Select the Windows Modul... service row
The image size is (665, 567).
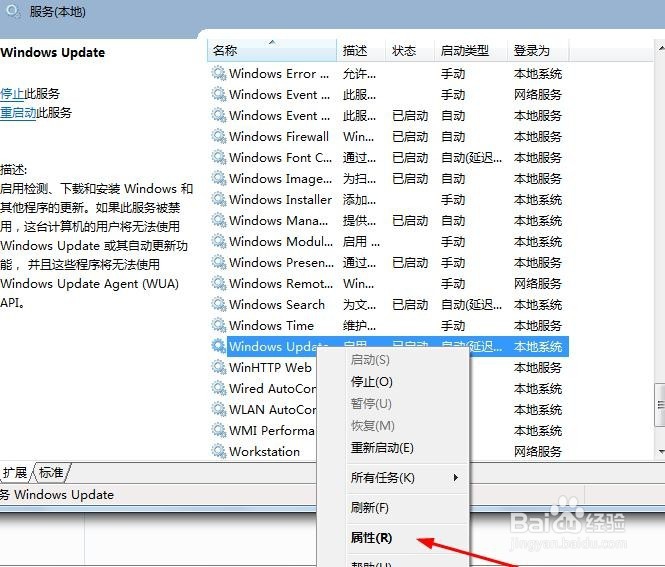coord(388,241)
